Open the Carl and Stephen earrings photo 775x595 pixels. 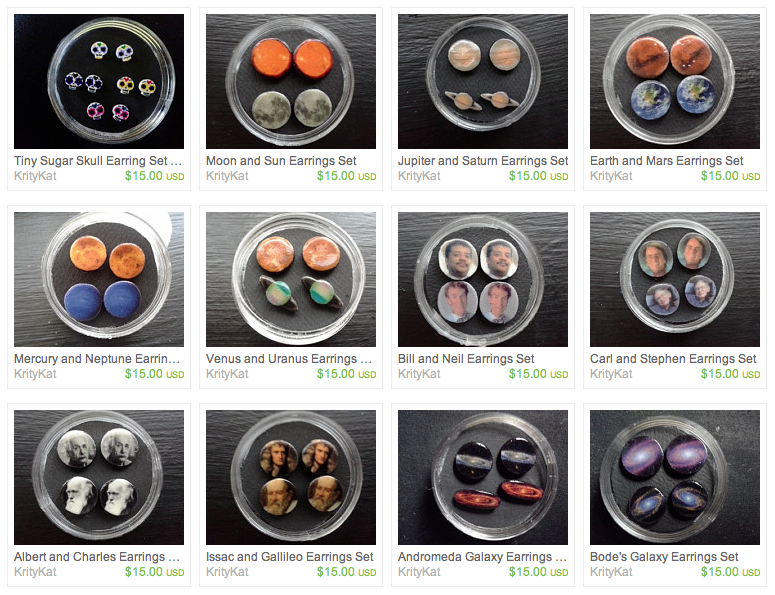(675, 279)
